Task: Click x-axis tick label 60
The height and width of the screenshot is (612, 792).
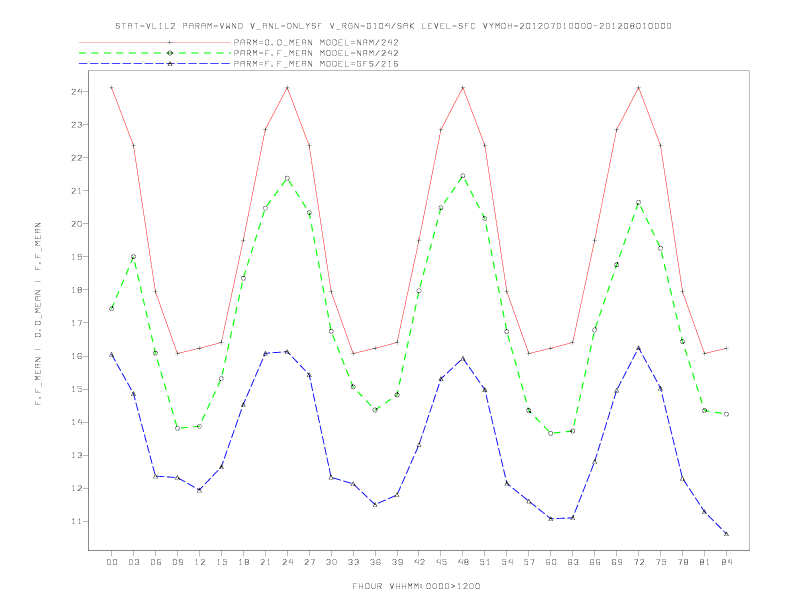Action: [551, 562]
